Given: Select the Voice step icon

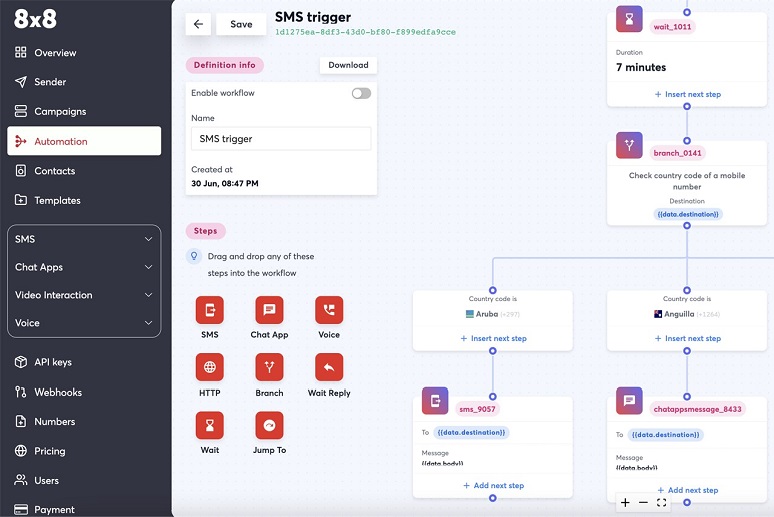Looking at the screenshot, I should pos(329,310).
